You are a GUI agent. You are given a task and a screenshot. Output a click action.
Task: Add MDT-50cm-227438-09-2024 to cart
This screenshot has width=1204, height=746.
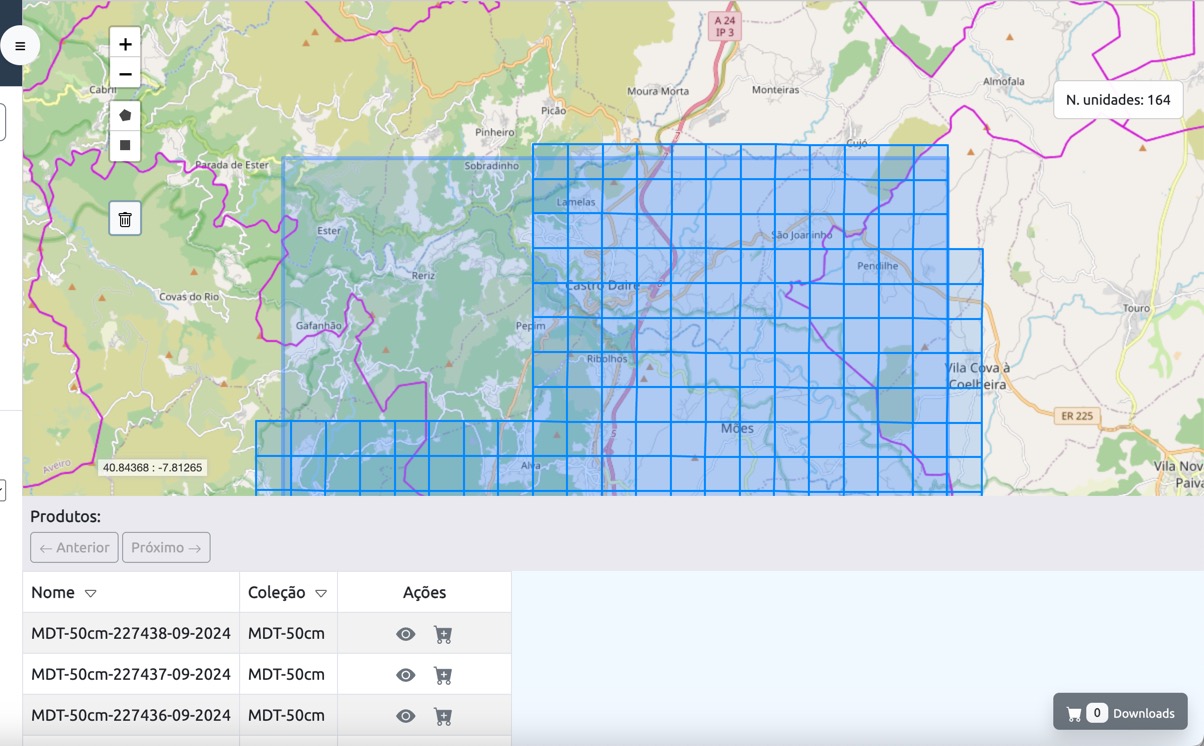click(x=443, y=634)
